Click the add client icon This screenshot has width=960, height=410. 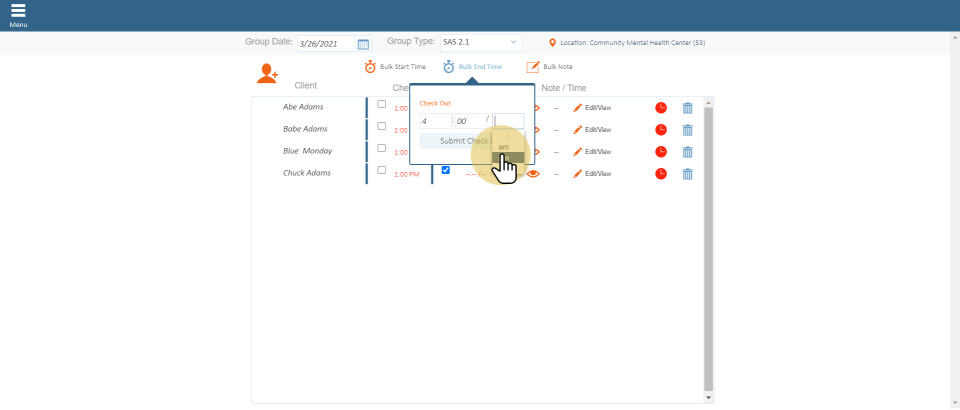tap(267, 73)
